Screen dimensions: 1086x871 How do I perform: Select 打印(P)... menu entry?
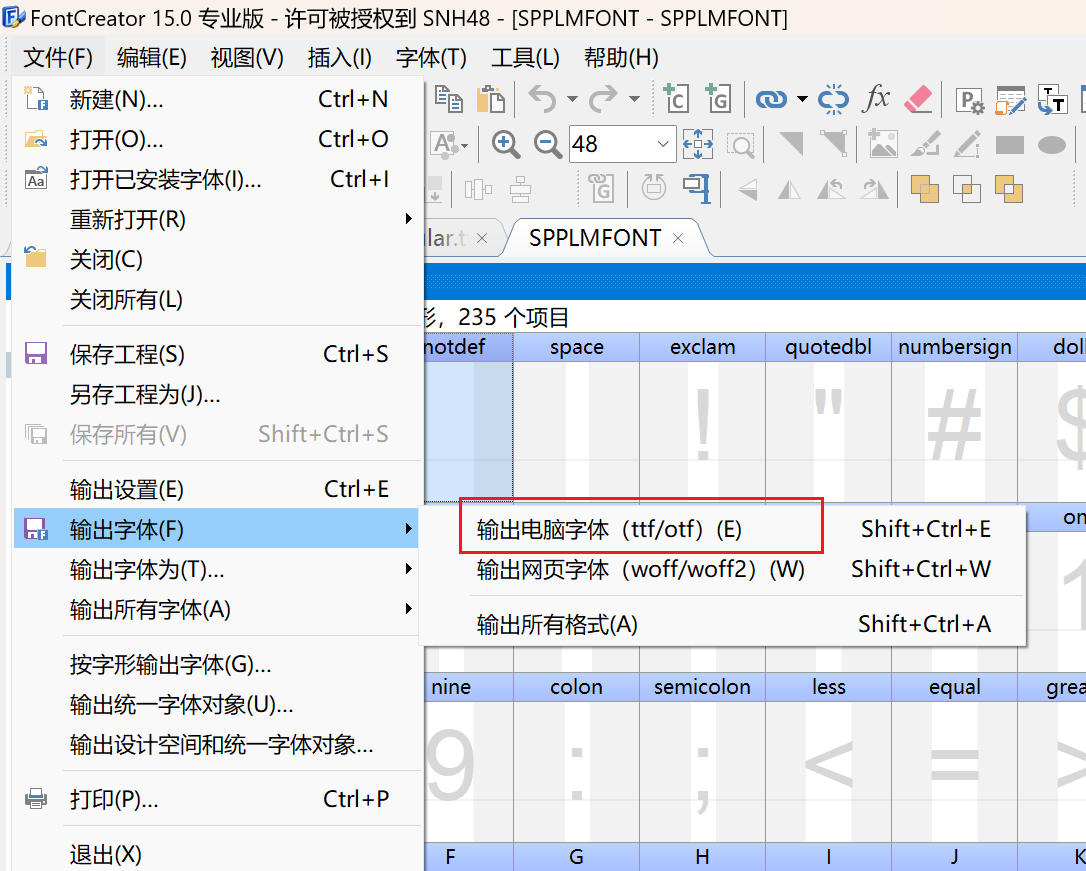click(x=216, y=800)
